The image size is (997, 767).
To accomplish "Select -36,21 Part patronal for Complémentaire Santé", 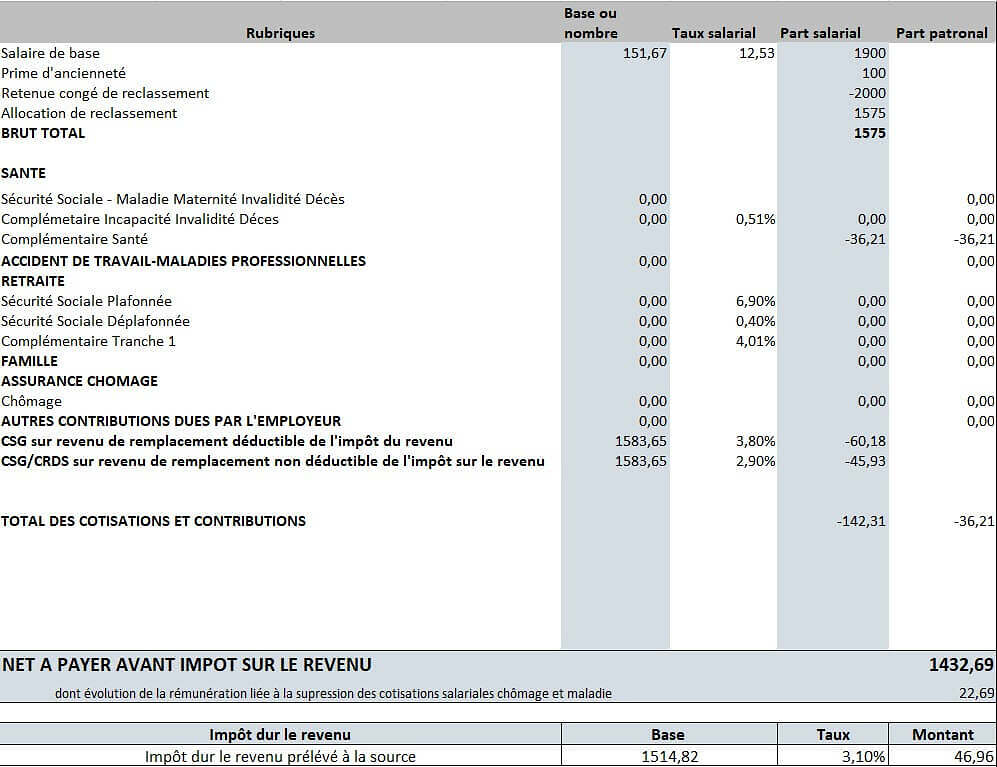I will coord(974,239).
